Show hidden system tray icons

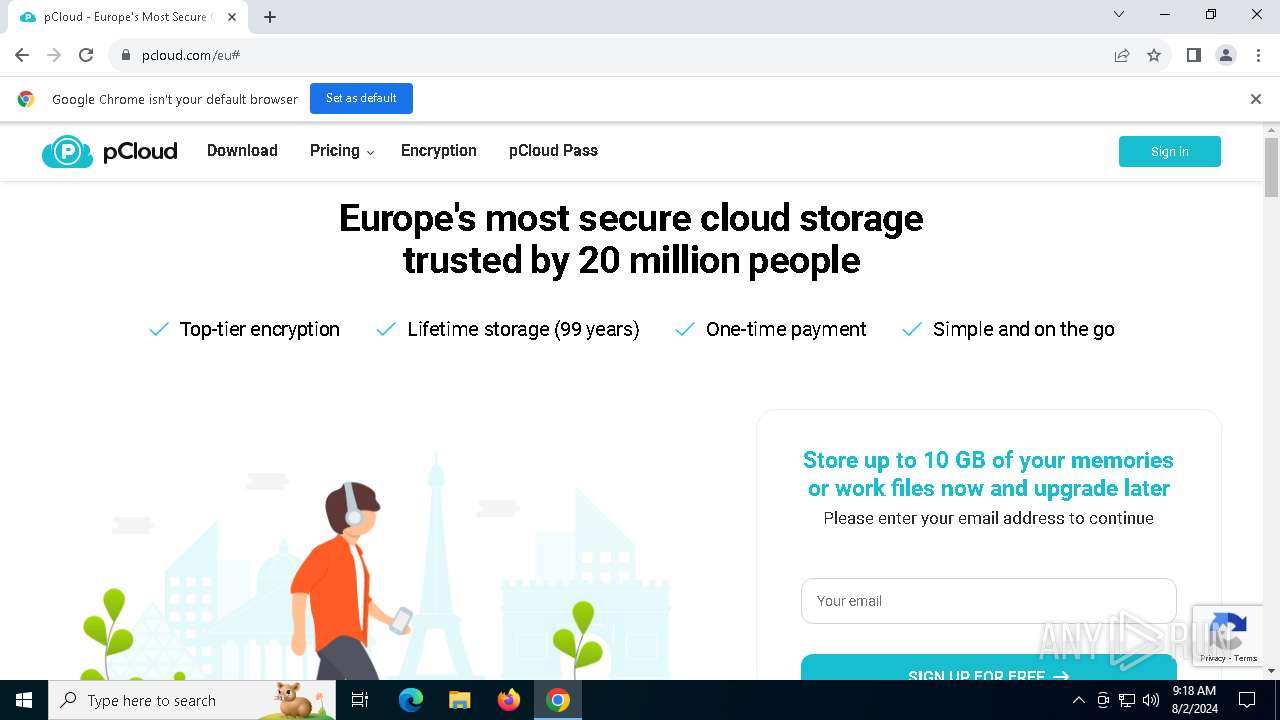1078,700
